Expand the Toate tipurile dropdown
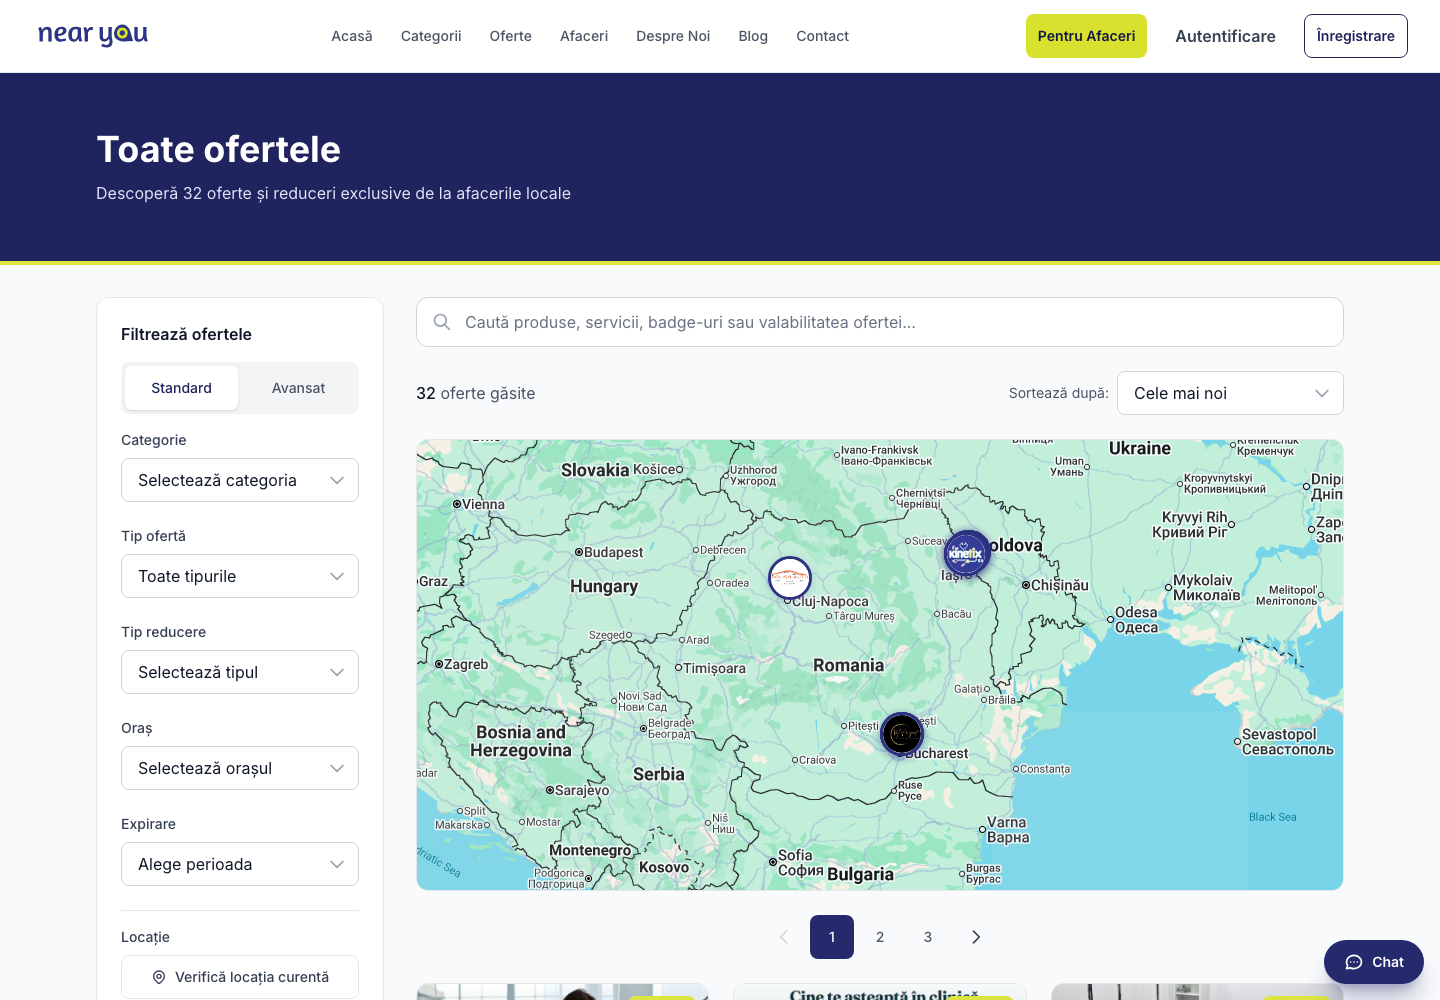 [240, 576]
